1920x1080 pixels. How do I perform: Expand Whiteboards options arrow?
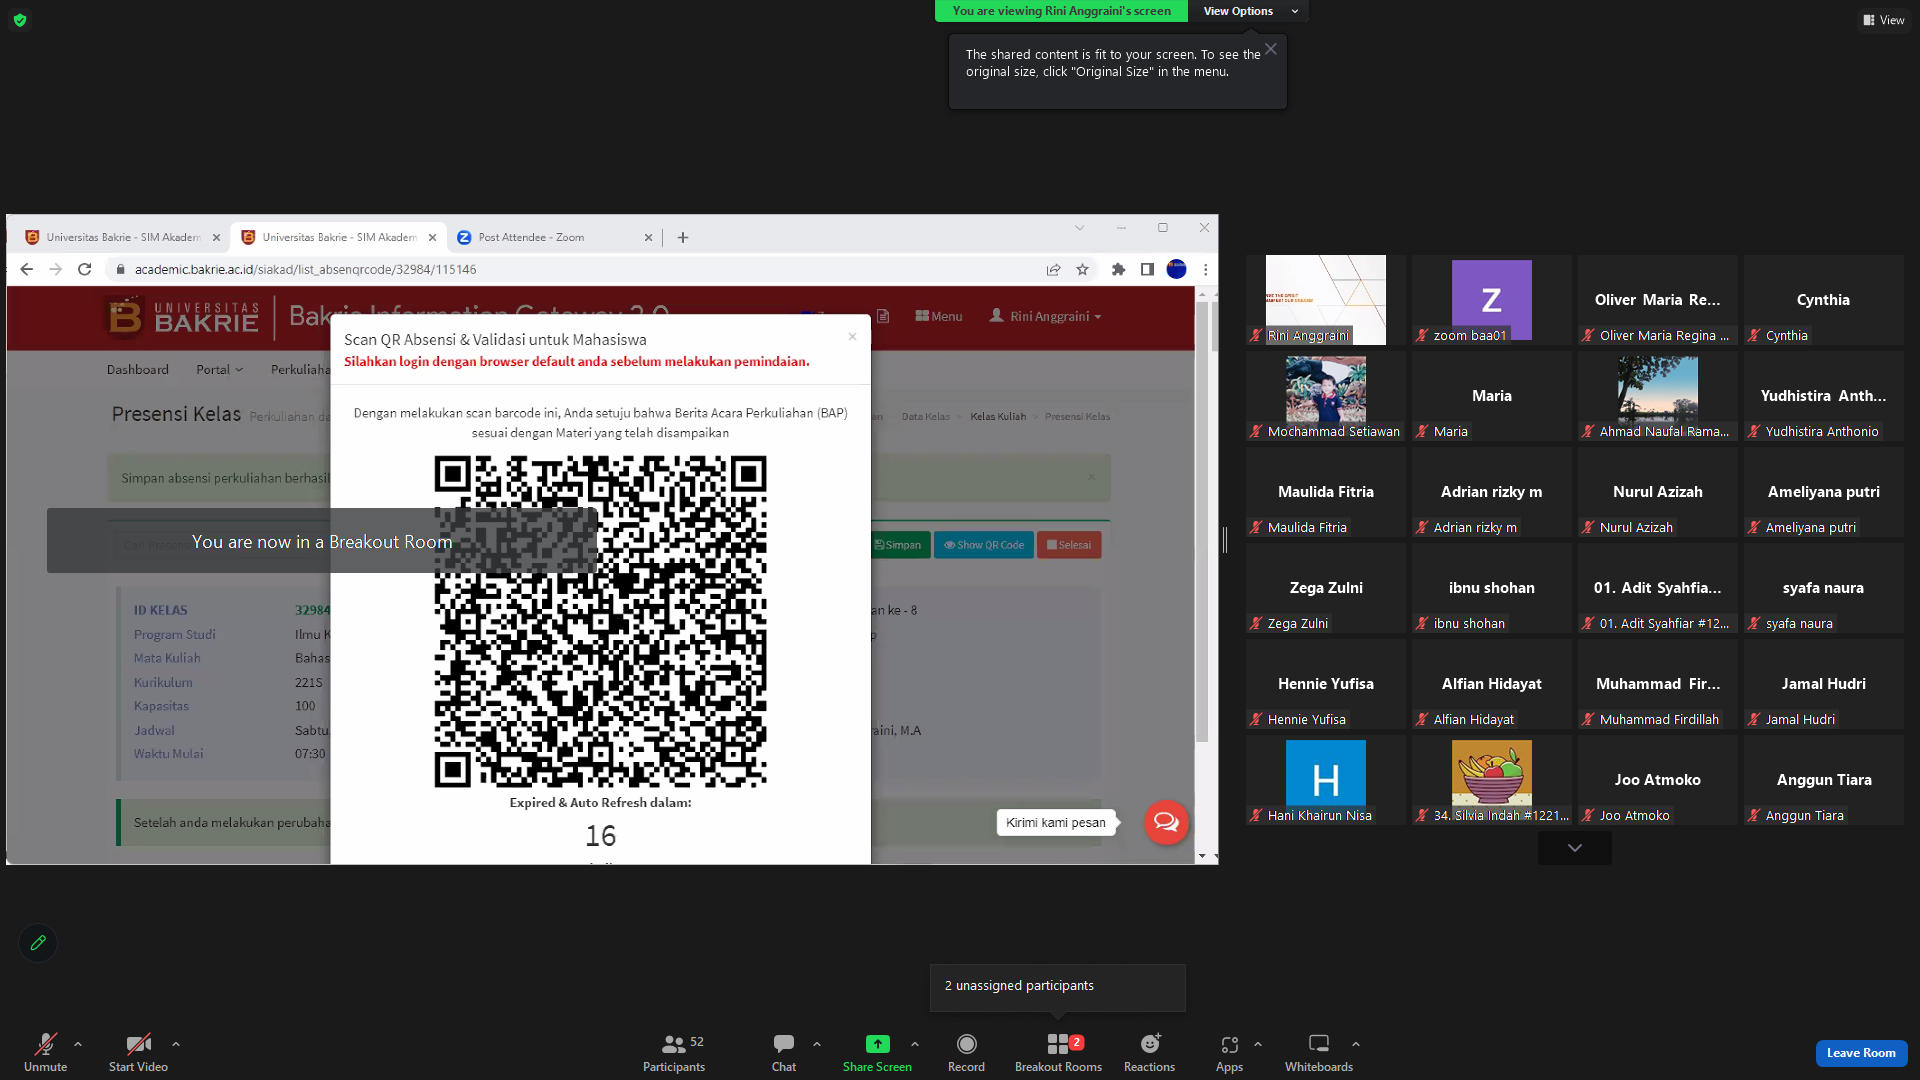(x=1356, y=1044)
